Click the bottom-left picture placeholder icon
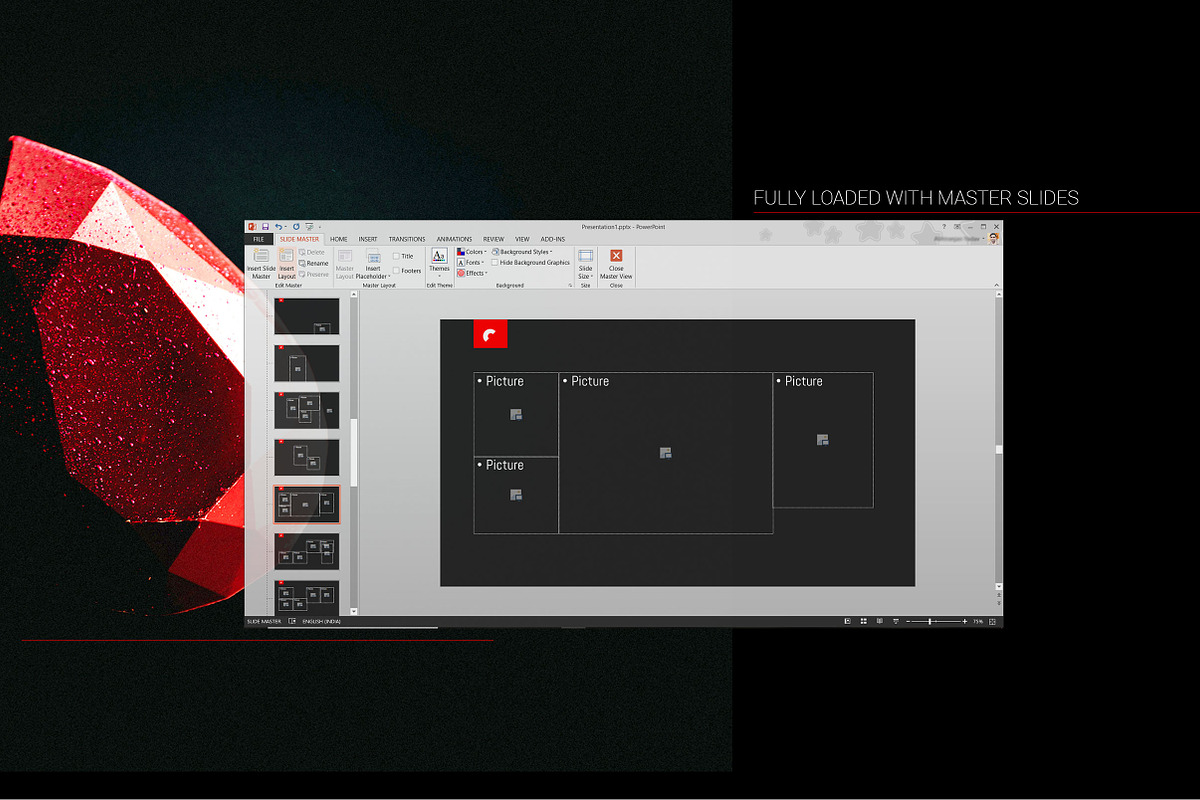Viewport: 1200px width, 800px height. [516, 495]
